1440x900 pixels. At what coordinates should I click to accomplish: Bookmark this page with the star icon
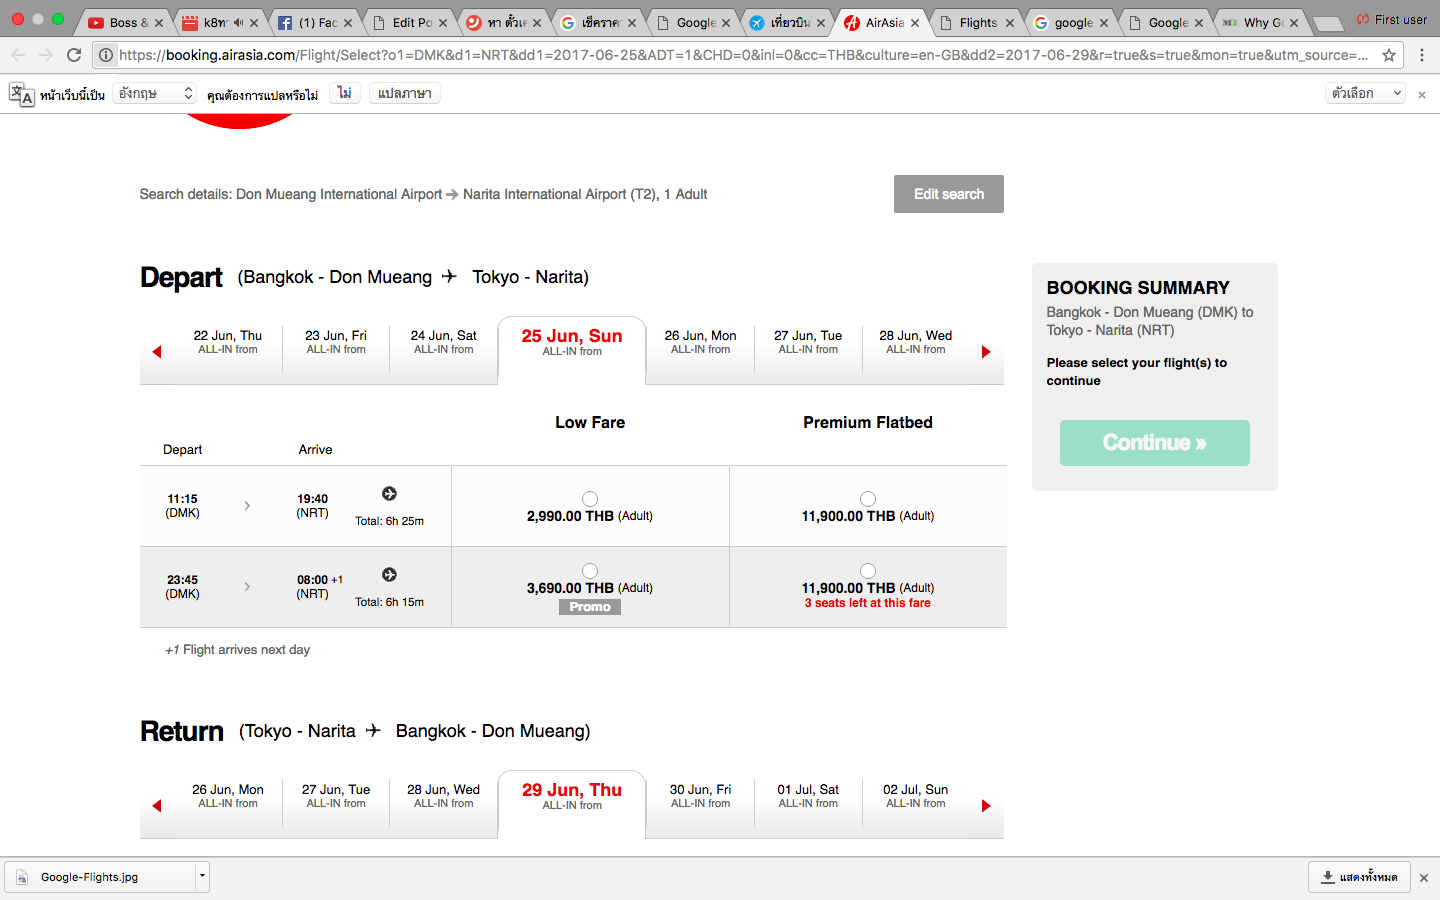(1389, 55)
